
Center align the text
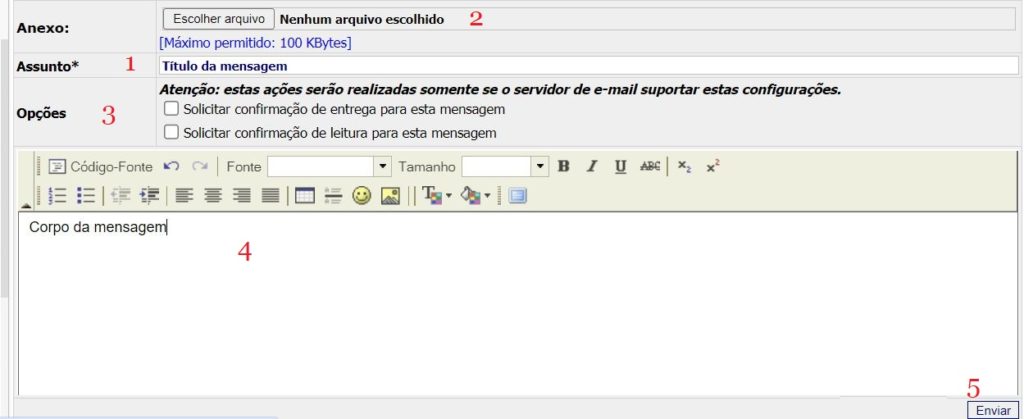[x=212, y=196]
